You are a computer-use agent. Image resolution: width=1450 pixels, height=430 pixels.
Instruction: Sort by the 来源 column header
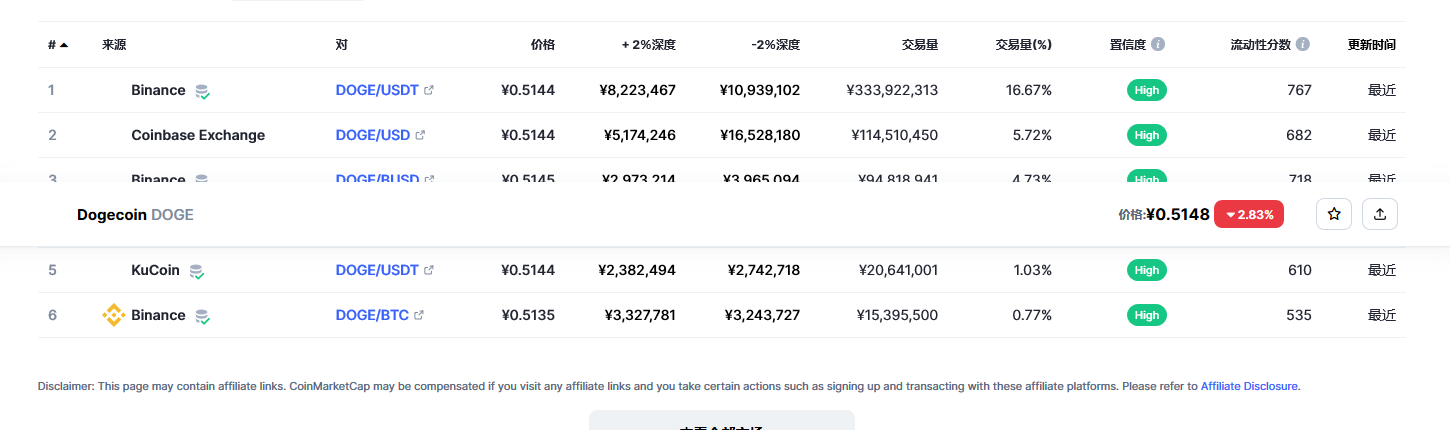tap(114, 45)
